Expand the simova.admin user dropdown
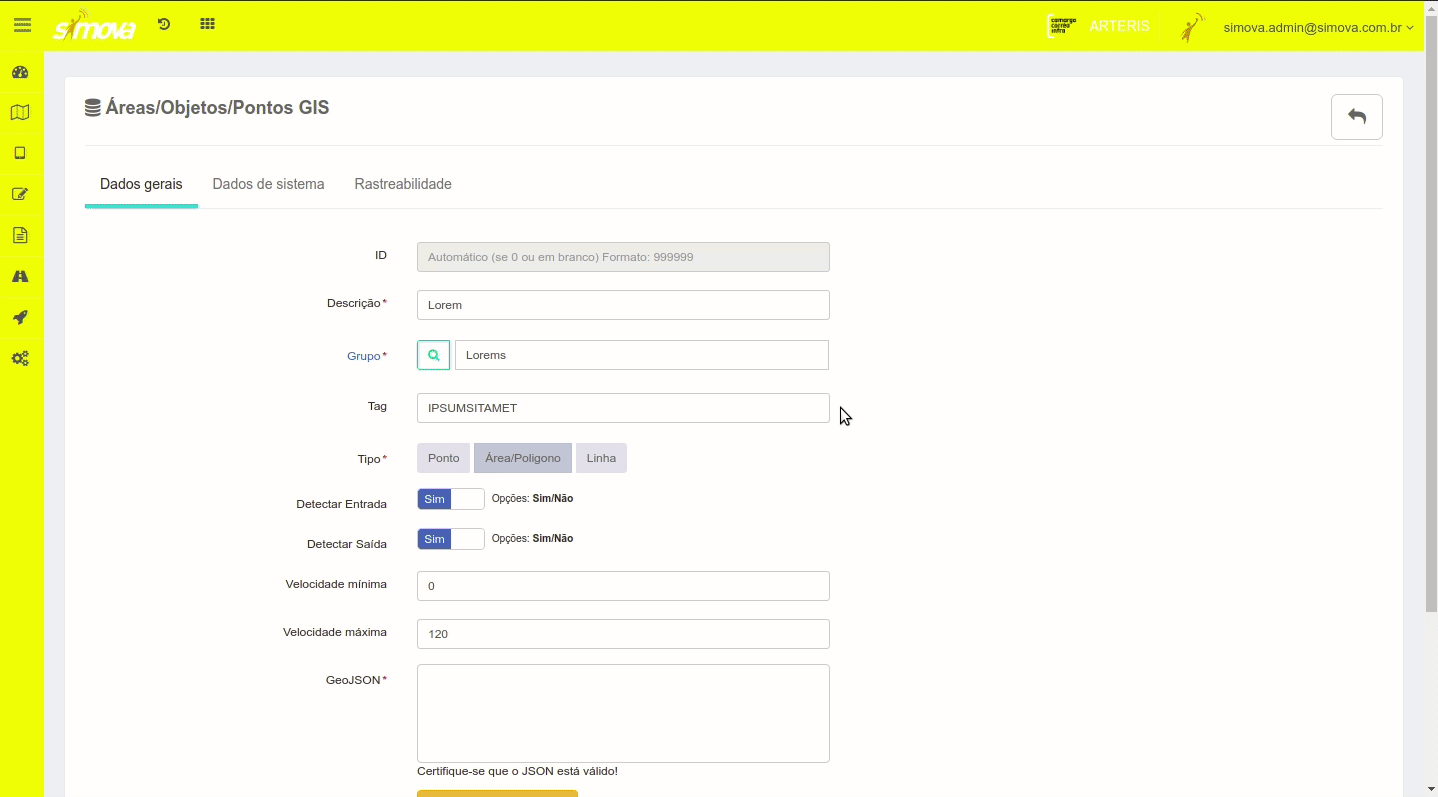The image size is (1438, 797). click(x=1317, y=27)
